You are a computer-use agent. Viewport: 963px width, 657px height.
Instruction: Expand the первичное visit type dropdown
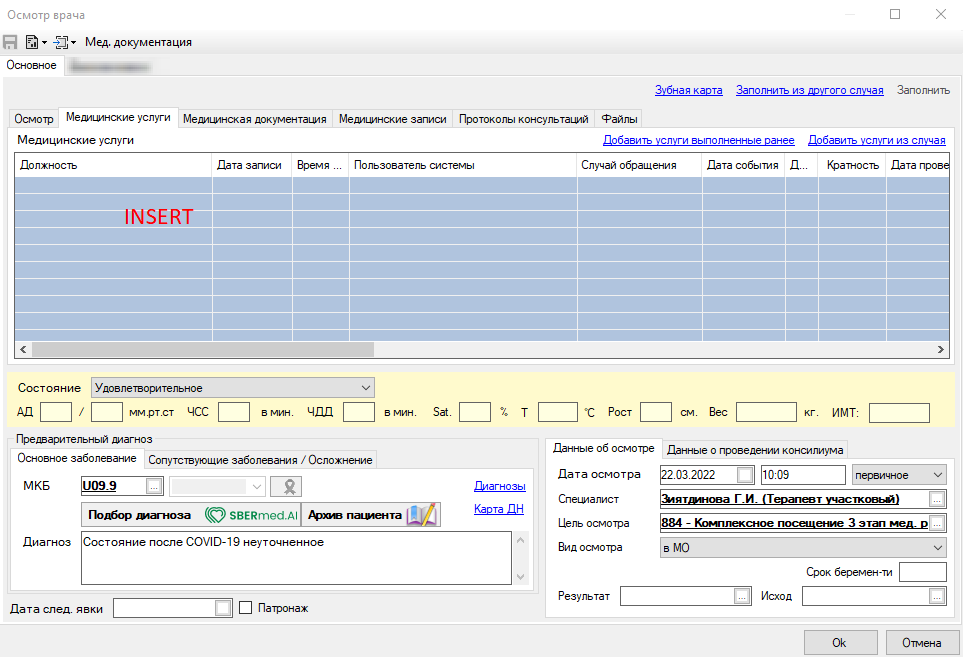click(938, 475)
